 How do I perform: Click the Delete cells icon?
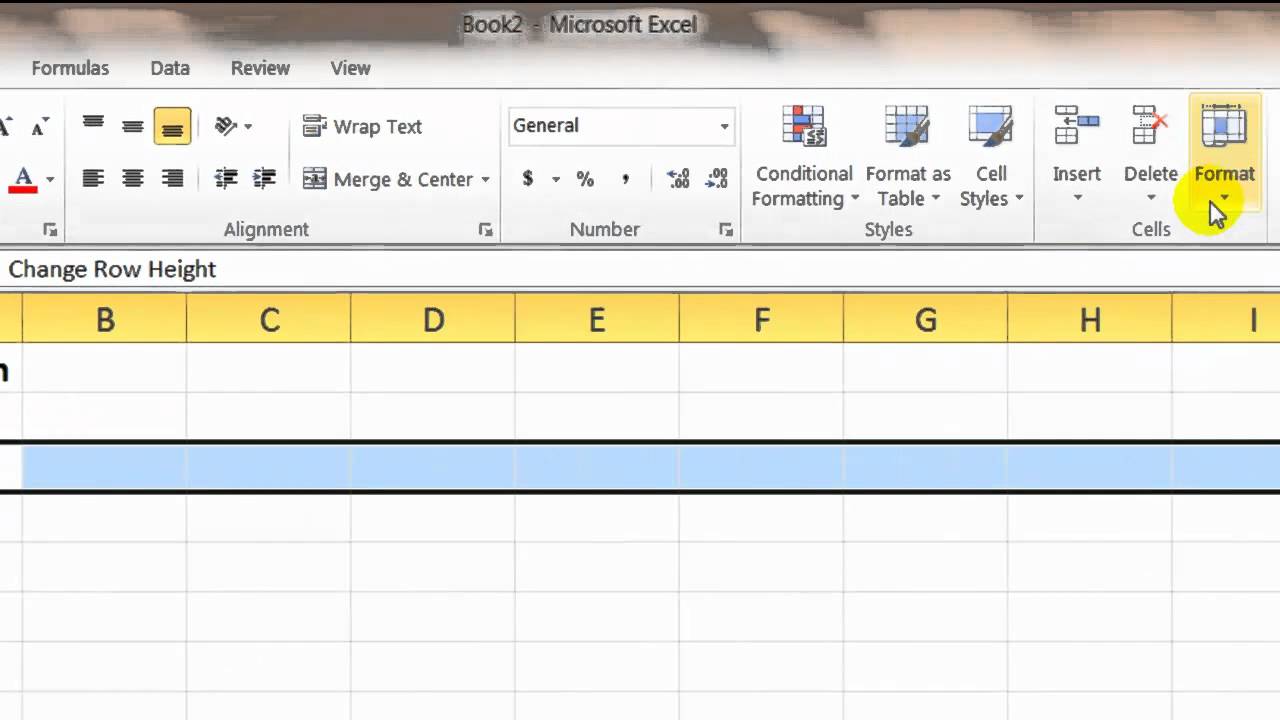tap(1150, 127)
